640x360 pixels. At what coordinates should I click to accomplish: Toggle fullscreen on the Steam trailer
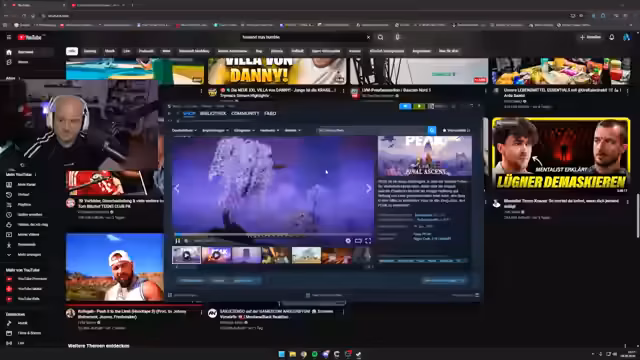click(368, 241)
